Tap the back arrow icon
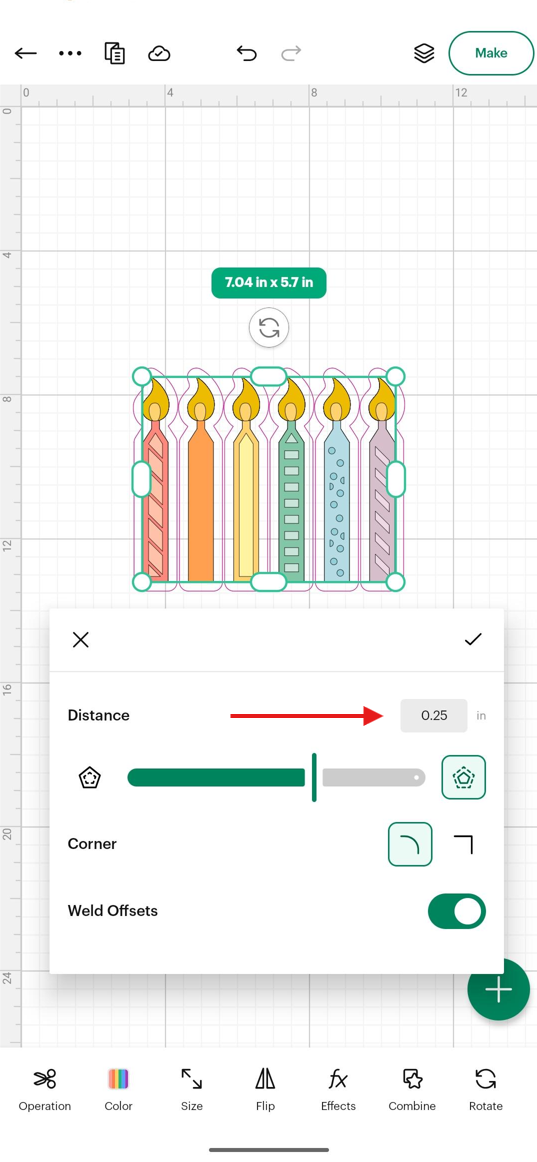 pos(26,53)
